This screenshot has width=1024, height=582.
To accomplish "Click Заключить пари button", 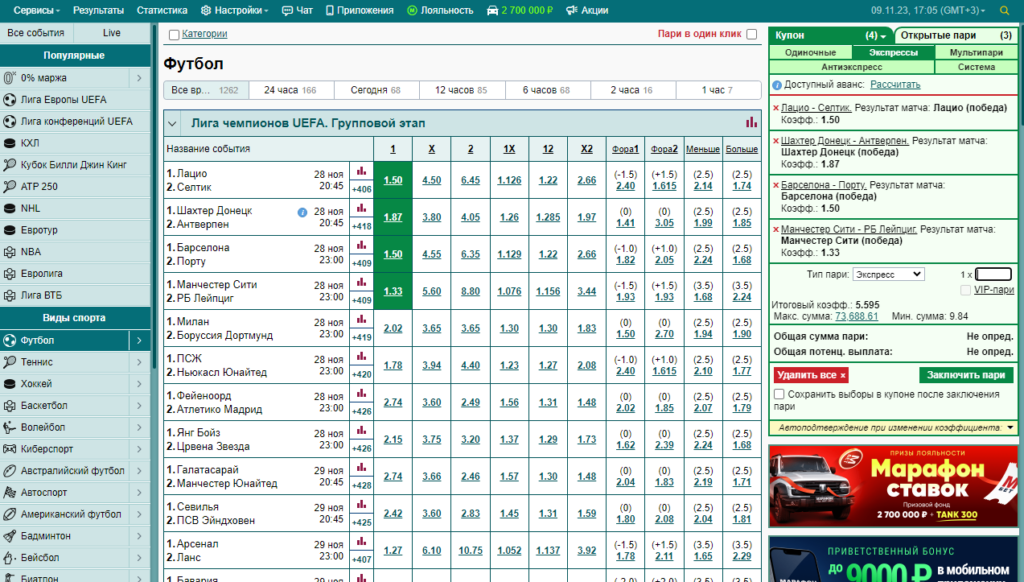I will click(966, 375).
